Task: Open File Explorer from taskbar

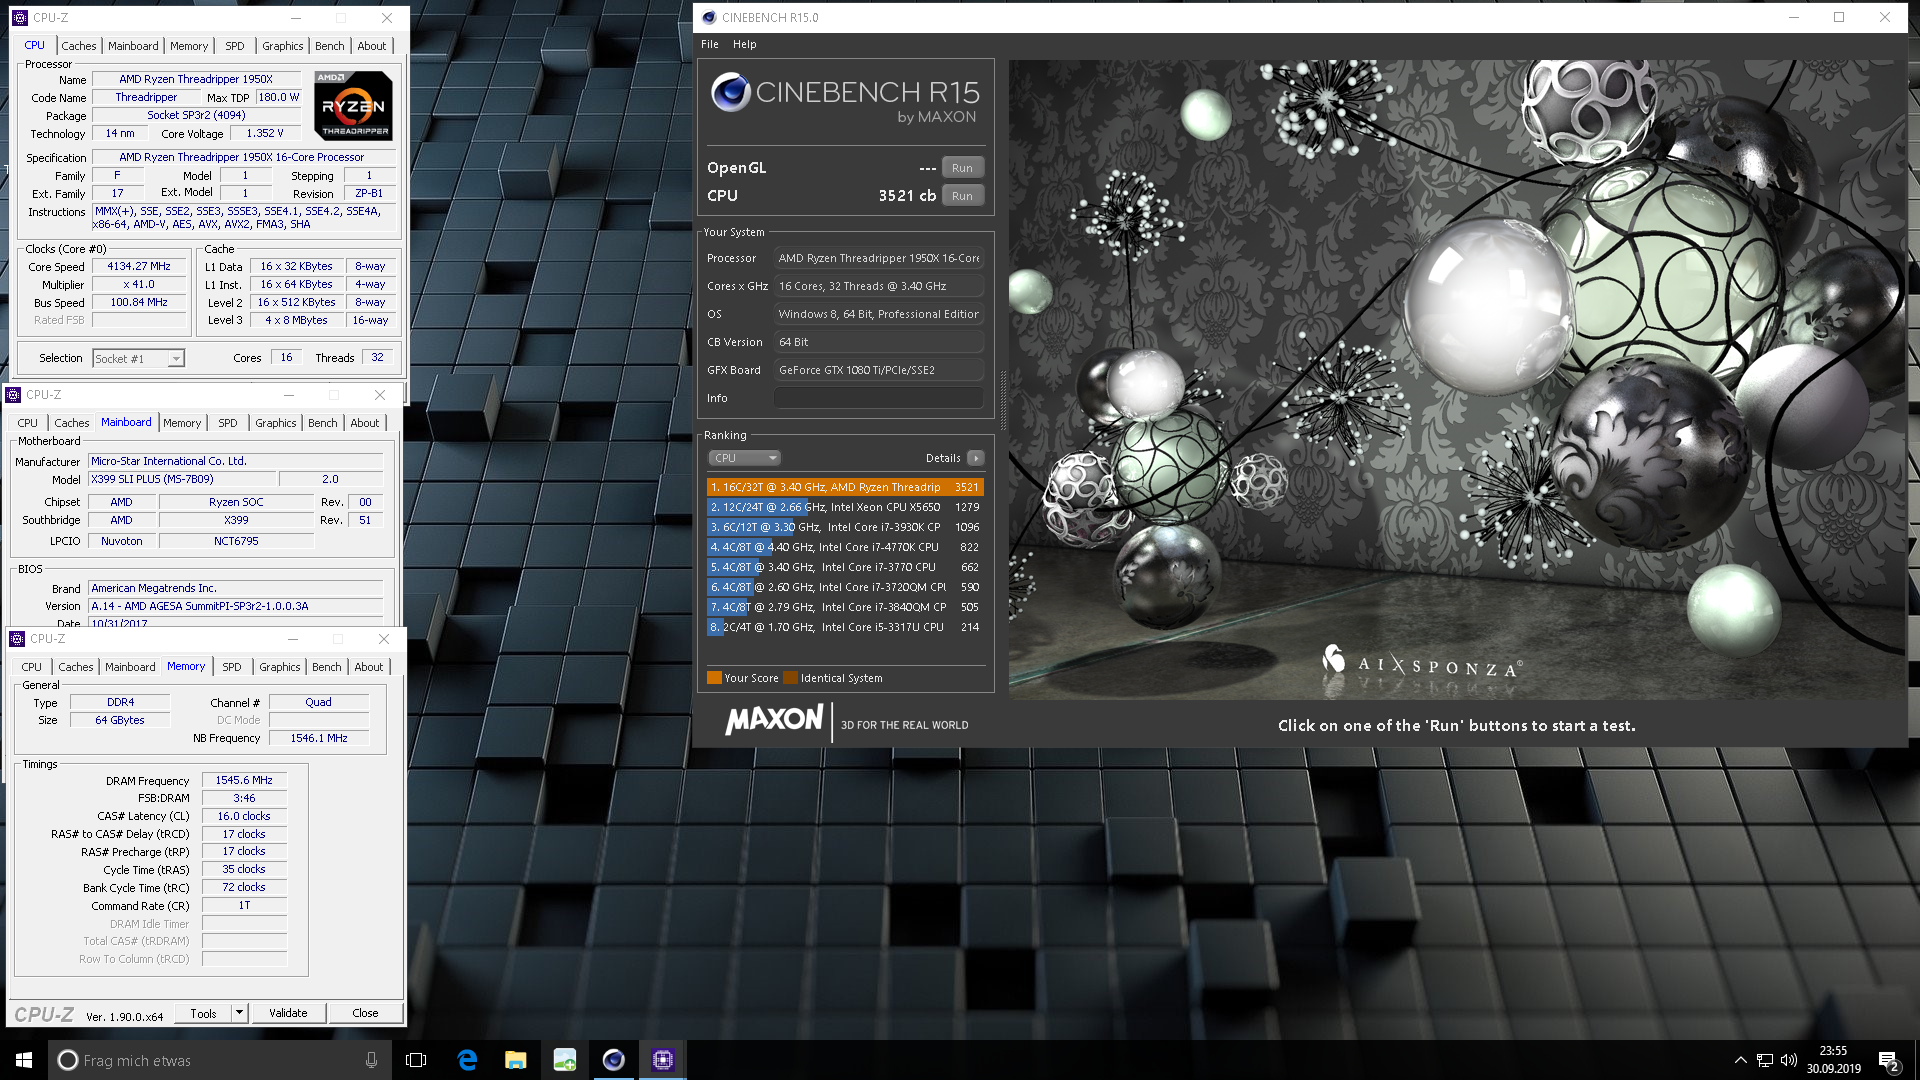Action: coord(516,1060)
